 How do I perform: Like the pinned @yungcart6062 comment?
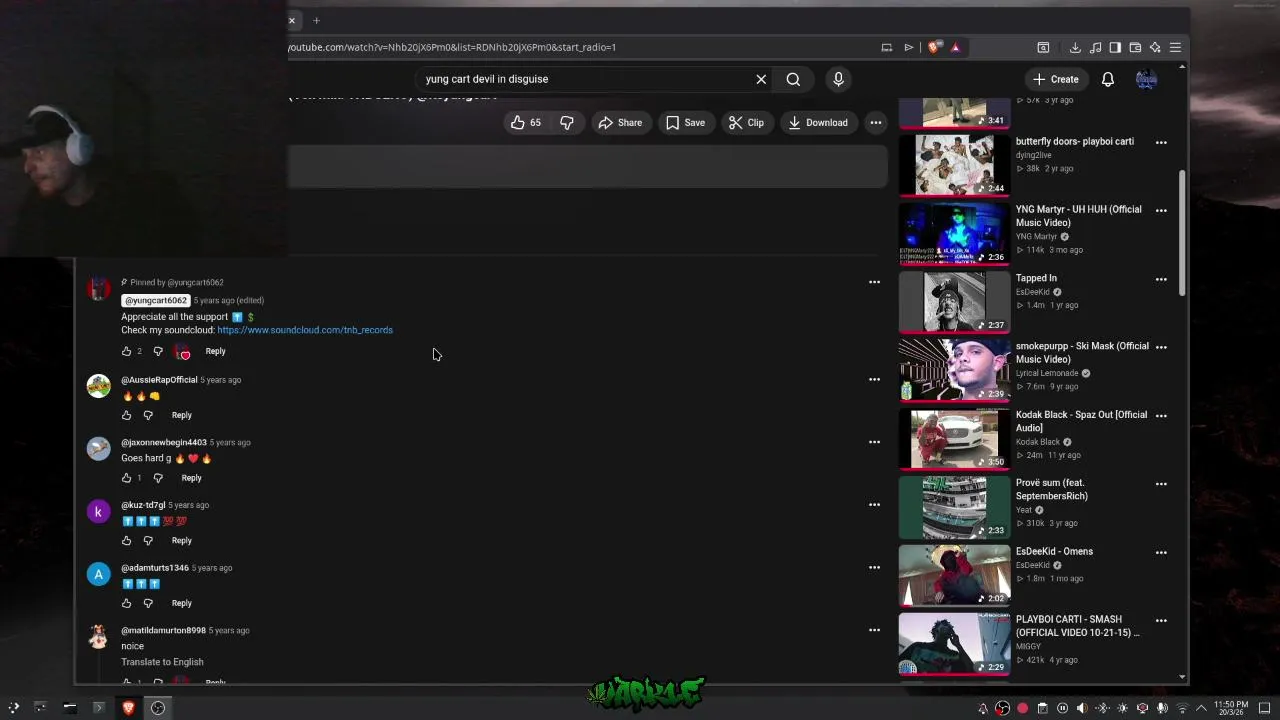tap(126, 351)
